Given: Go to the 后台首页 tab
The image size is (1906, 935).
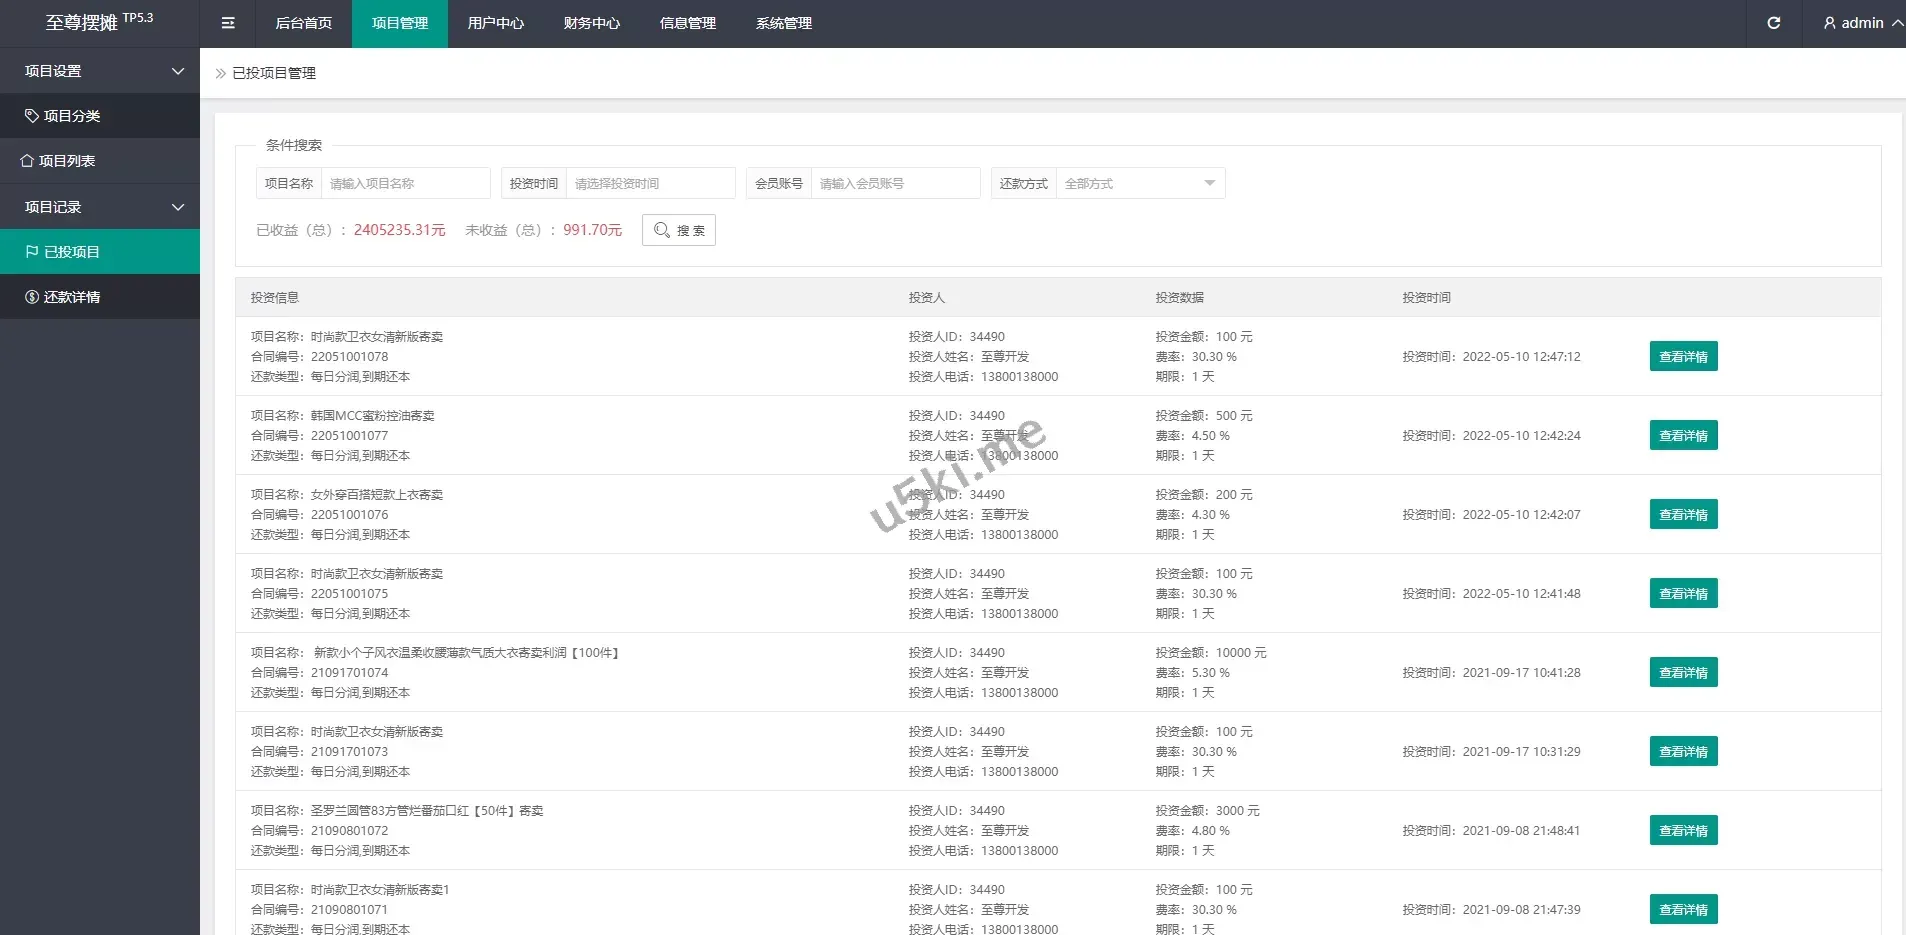Looking at the screenshot, I should coord(303,23).
